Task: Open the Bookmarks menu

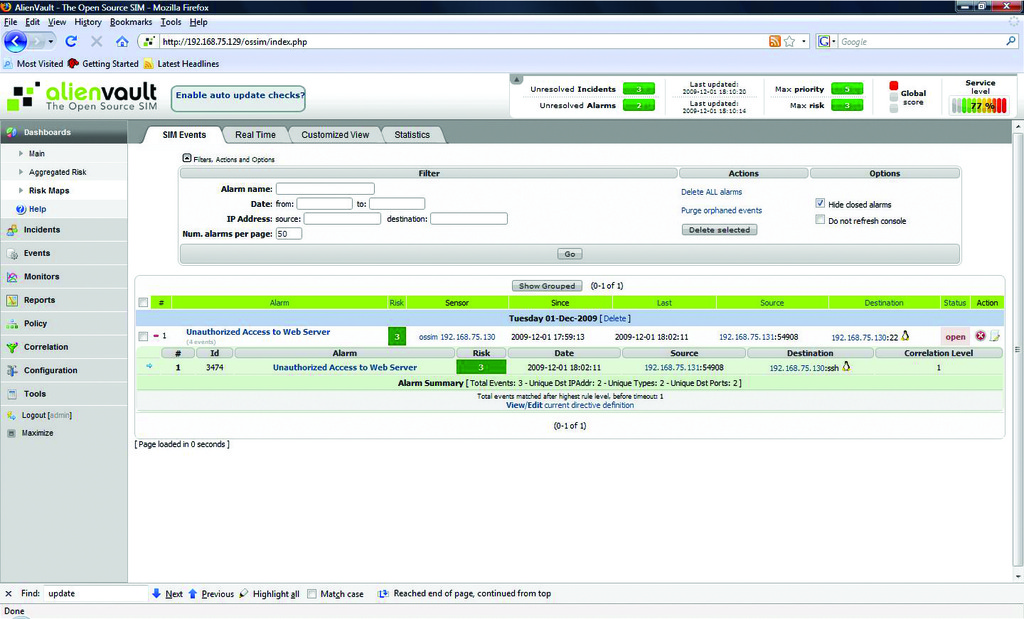Action: click(132, 21)
